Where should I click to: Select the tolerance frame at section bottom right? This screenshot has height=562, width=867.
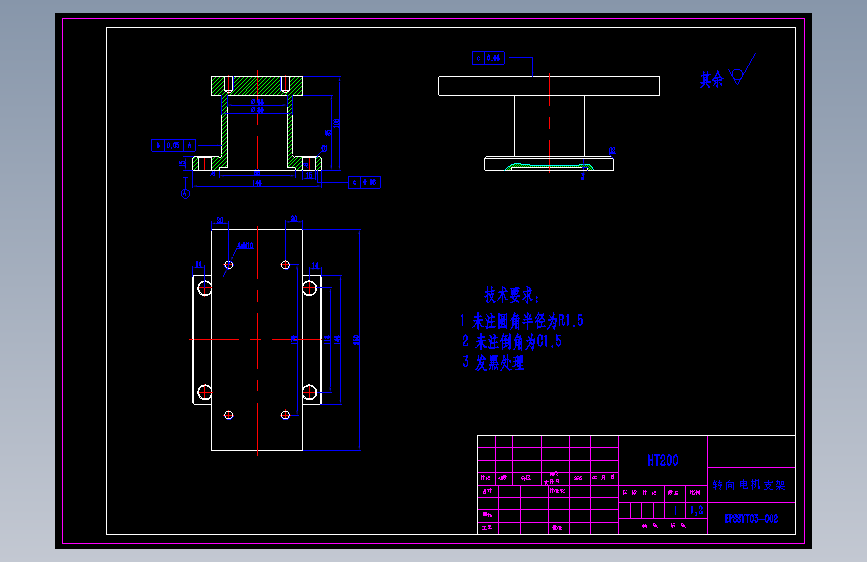tap(364, 183)
